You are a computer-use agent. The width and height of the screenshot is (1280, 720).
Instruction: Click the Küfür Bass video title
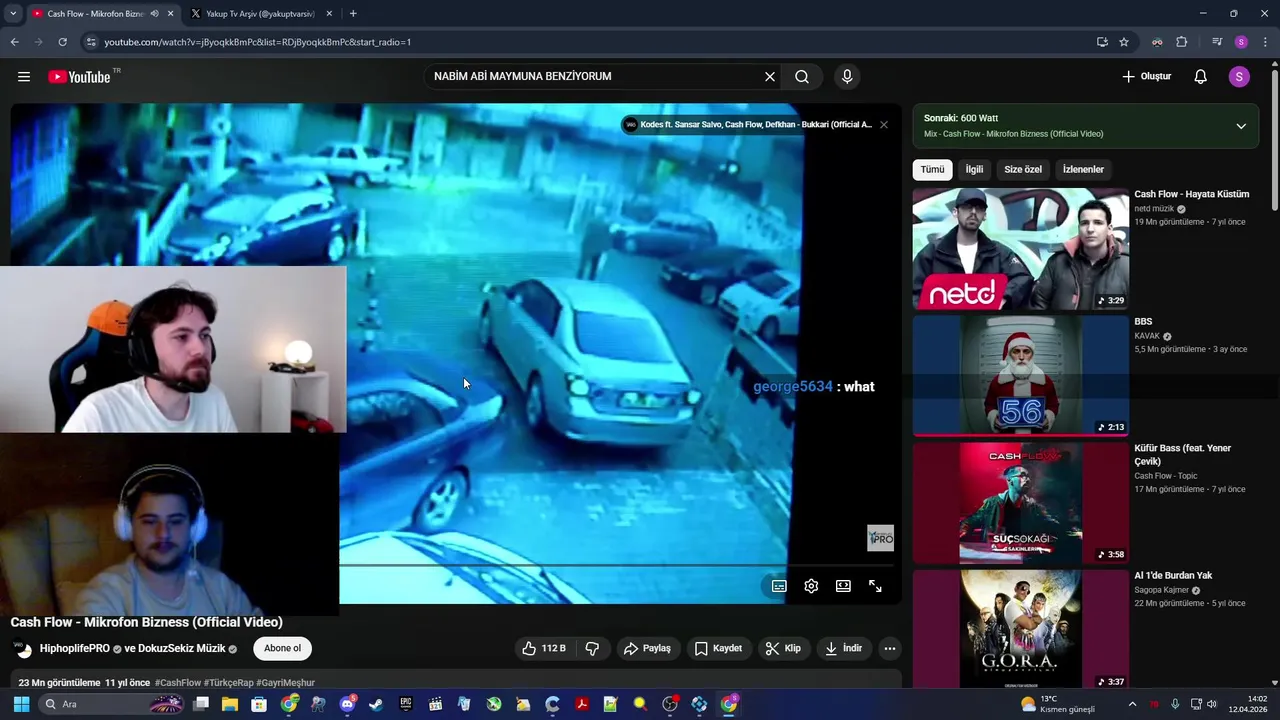click(x=1182, y=455)
